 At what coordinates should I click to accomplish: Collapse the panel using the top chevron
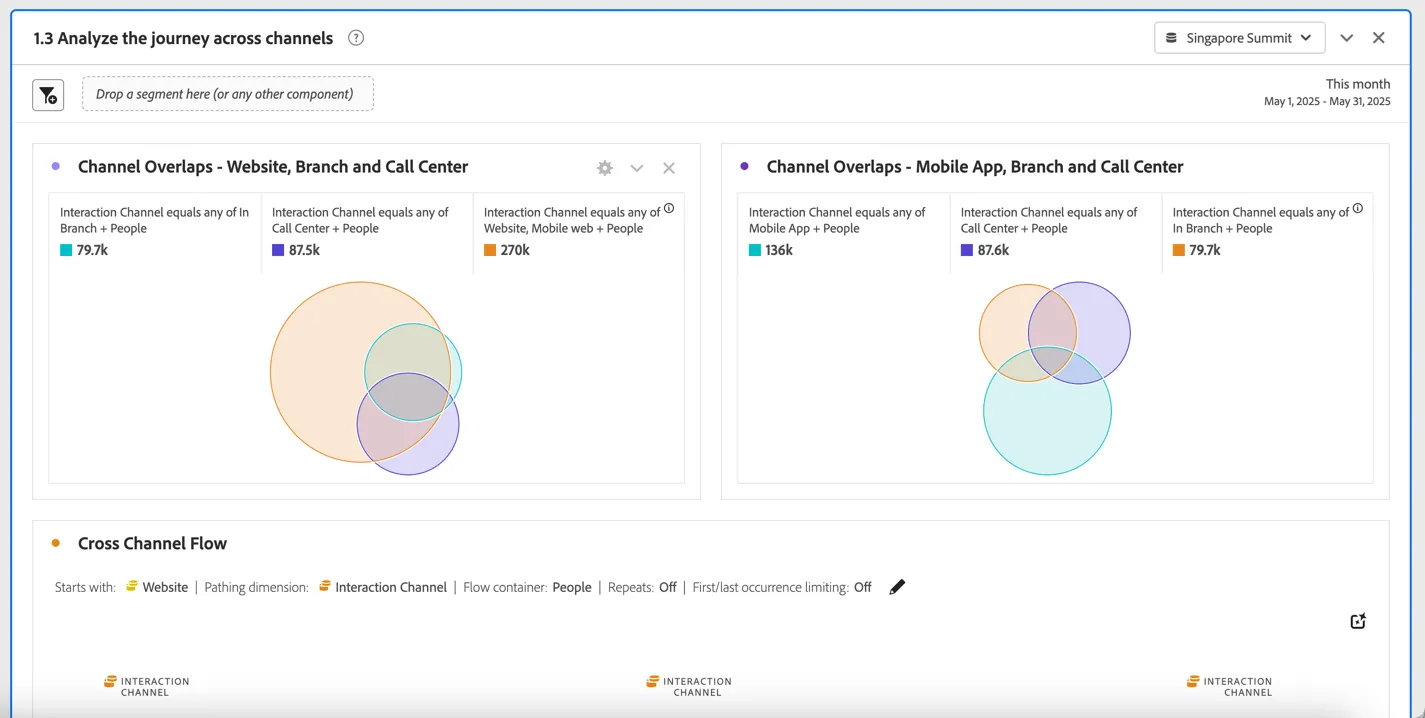pyautogui.click(x=1347, y=38)
